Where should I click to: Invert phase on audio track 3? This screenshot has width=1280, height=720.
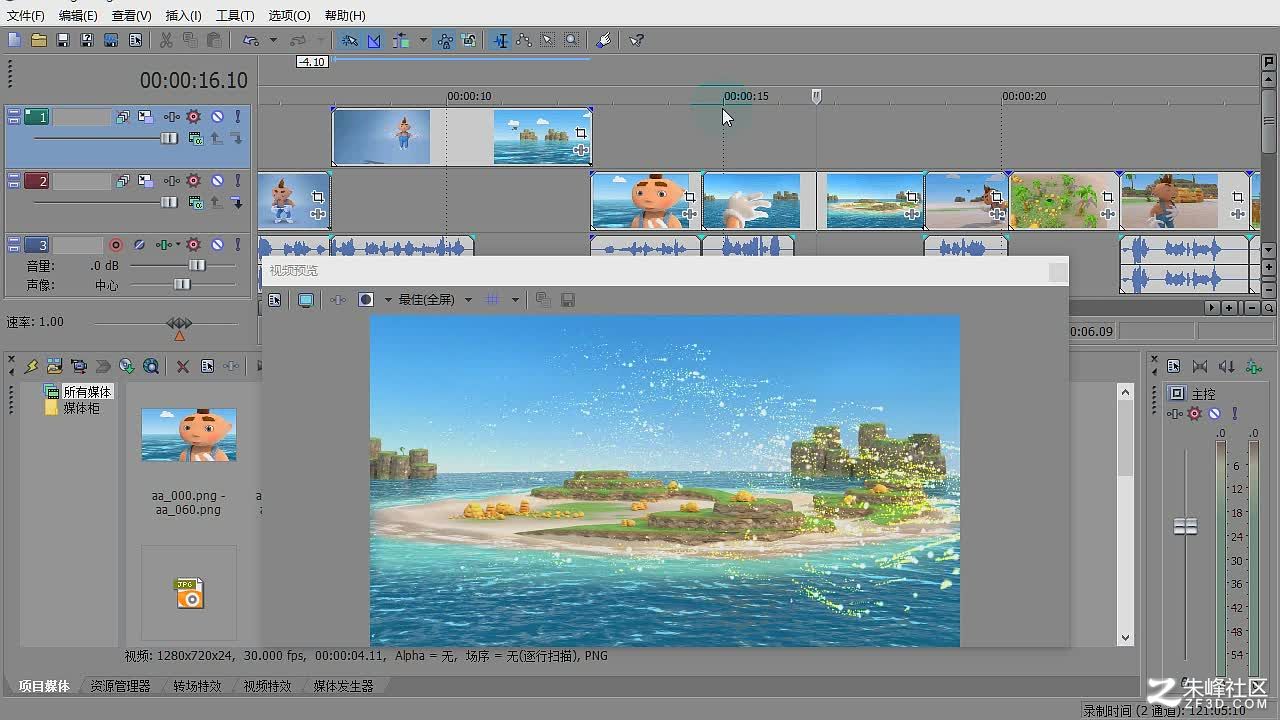click(139, 245)
